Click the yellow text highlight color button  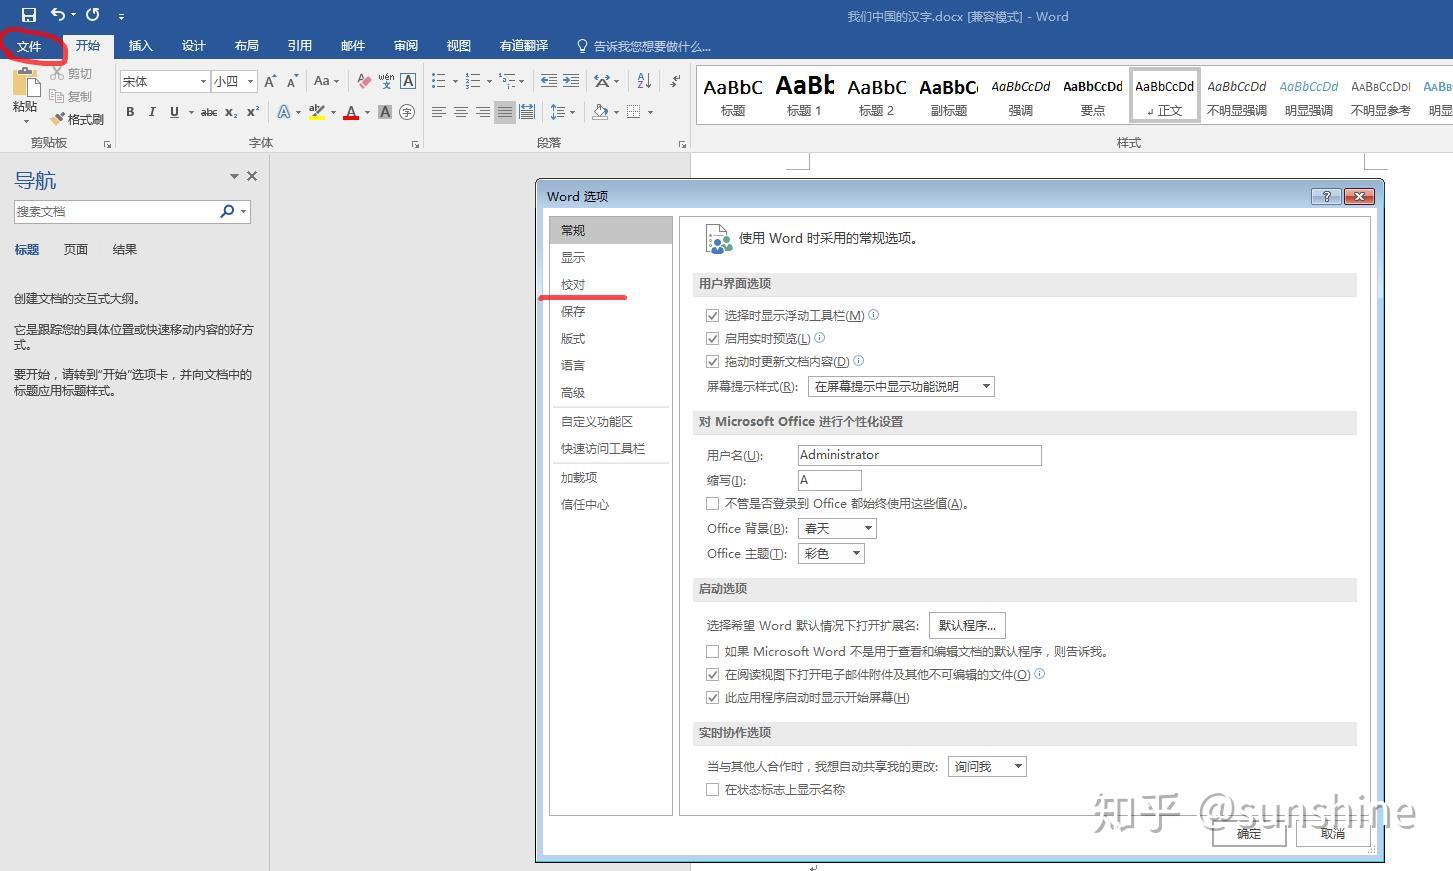point(317,112)
